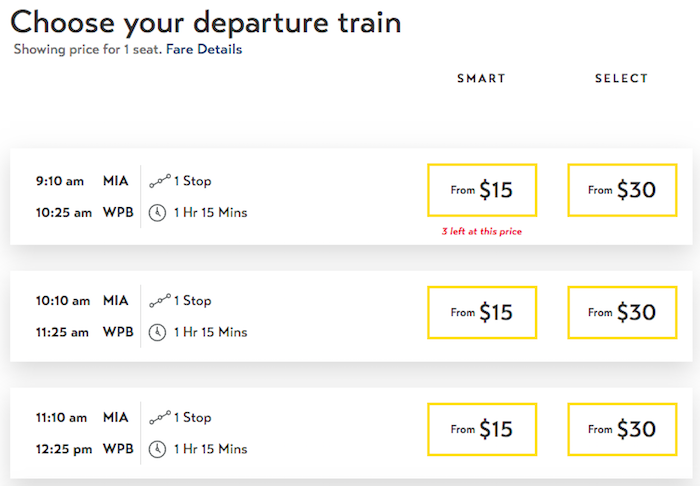Screen dimensions: 700x486
Task: Click the '3 left at this price' notice
Action: click(x=482, y=231)
